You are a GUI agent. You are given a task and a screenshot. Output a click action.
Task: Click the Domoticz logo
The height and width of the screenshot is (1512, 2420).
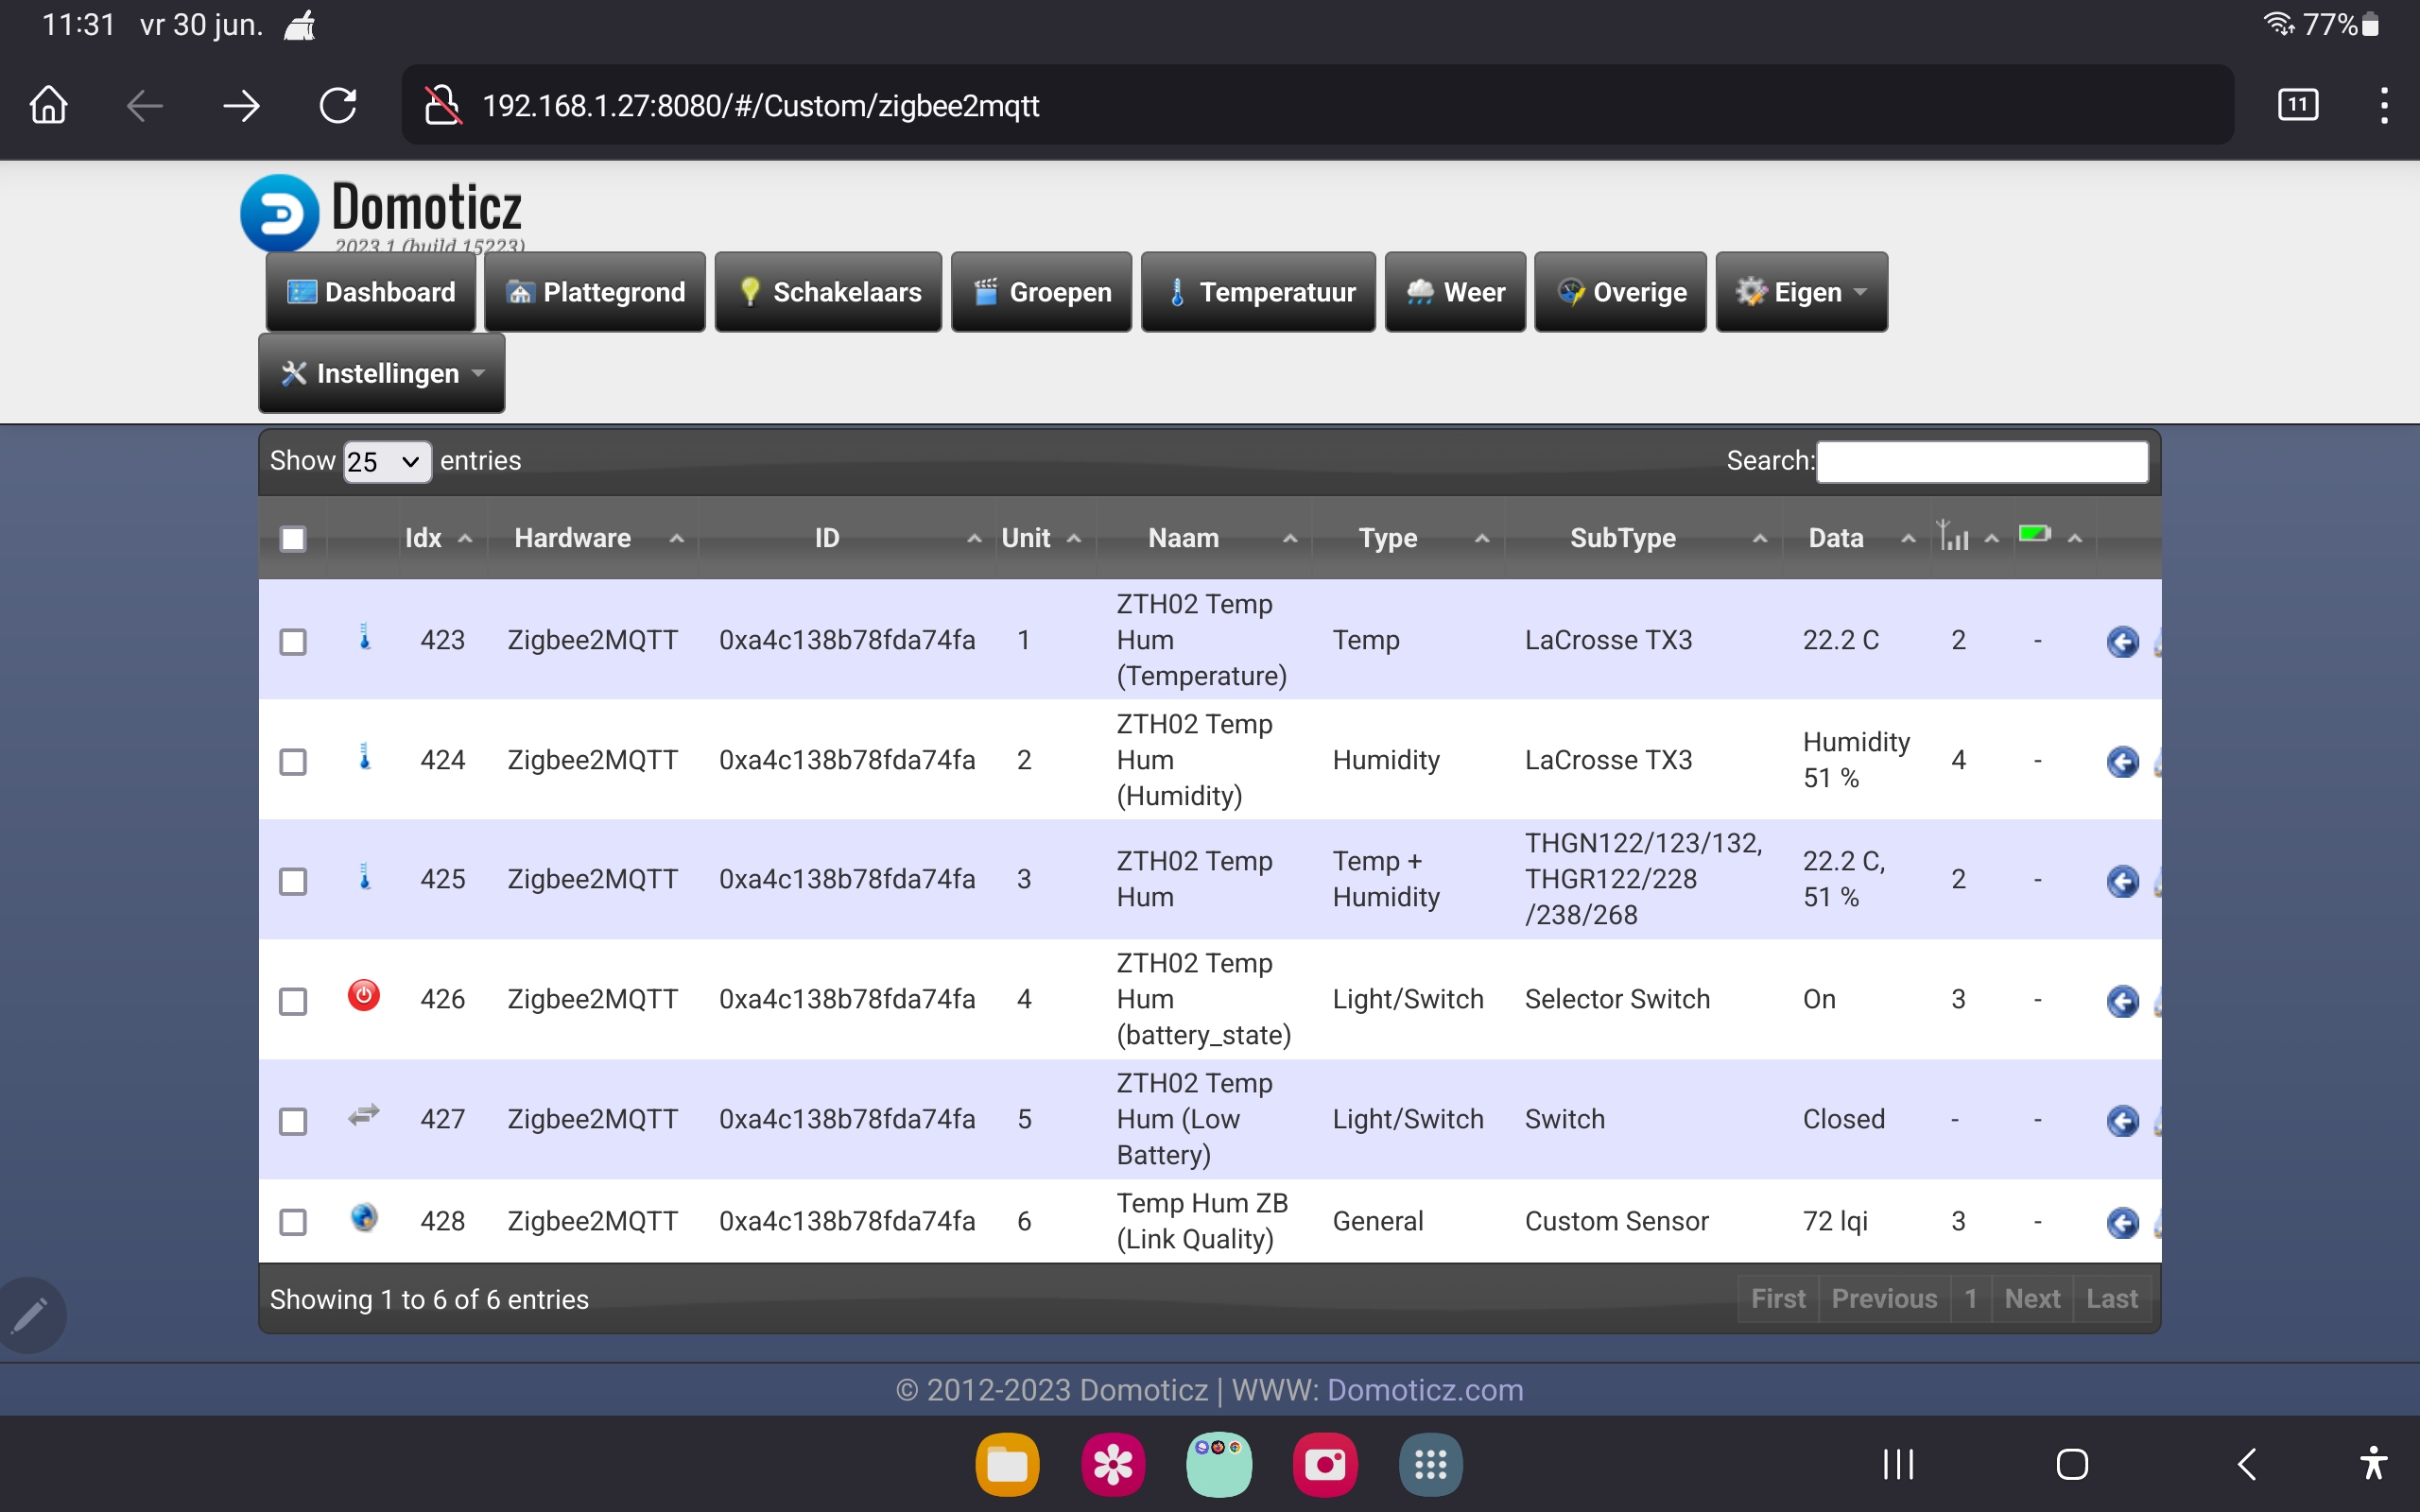pyautogui.click(x=280, y=212)
